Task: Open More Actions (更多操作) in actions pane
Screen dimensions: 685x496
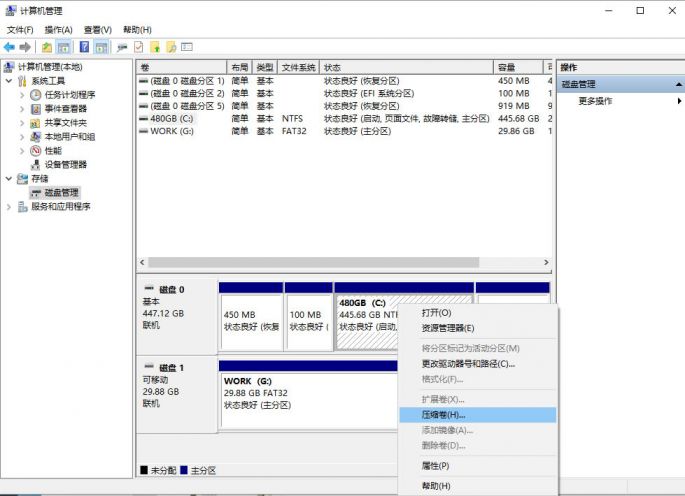Action: 620,101
